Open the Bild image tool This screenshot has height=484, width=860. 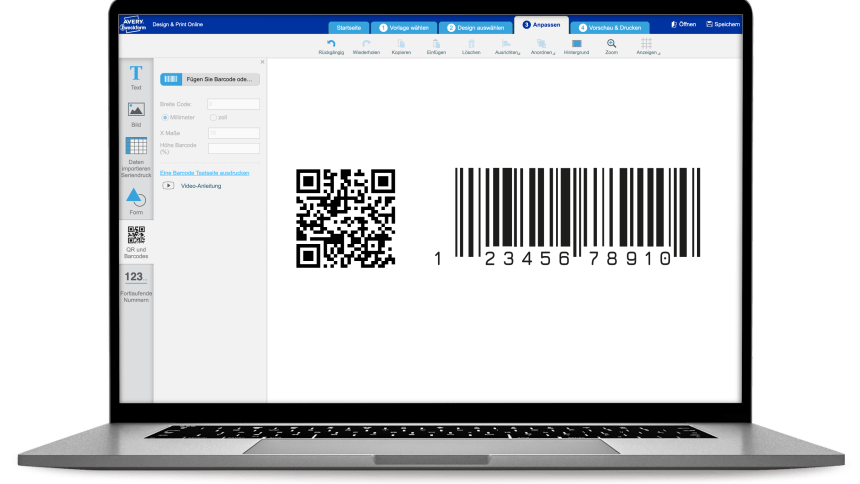click(136, 114)
